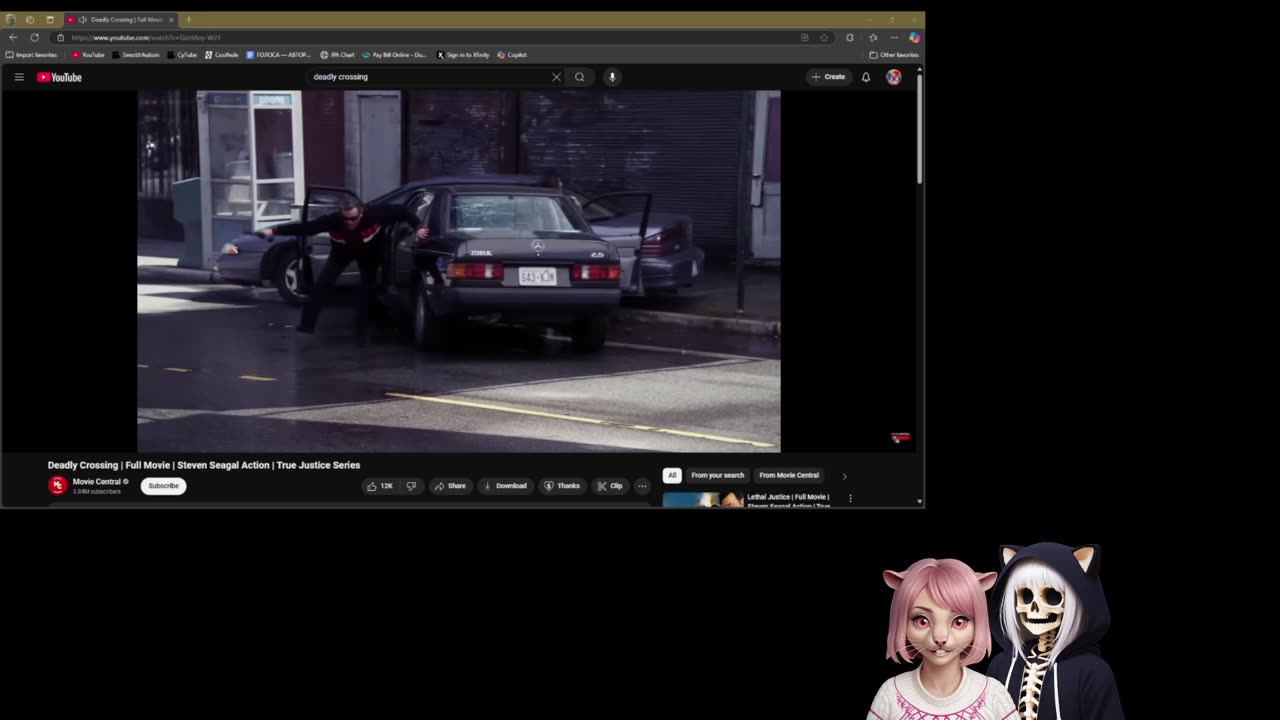Open the SmeithAutism bookmark

click(x=136, y=55)
